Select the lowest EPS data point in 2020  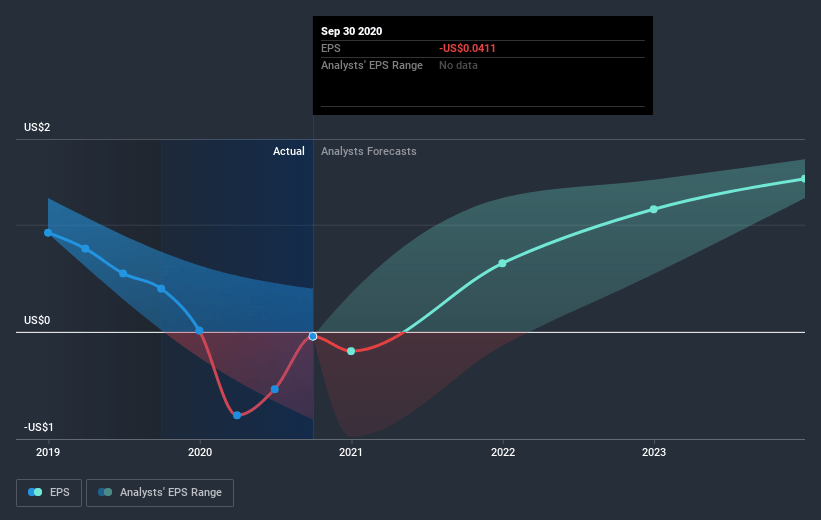tap(237, 415)
